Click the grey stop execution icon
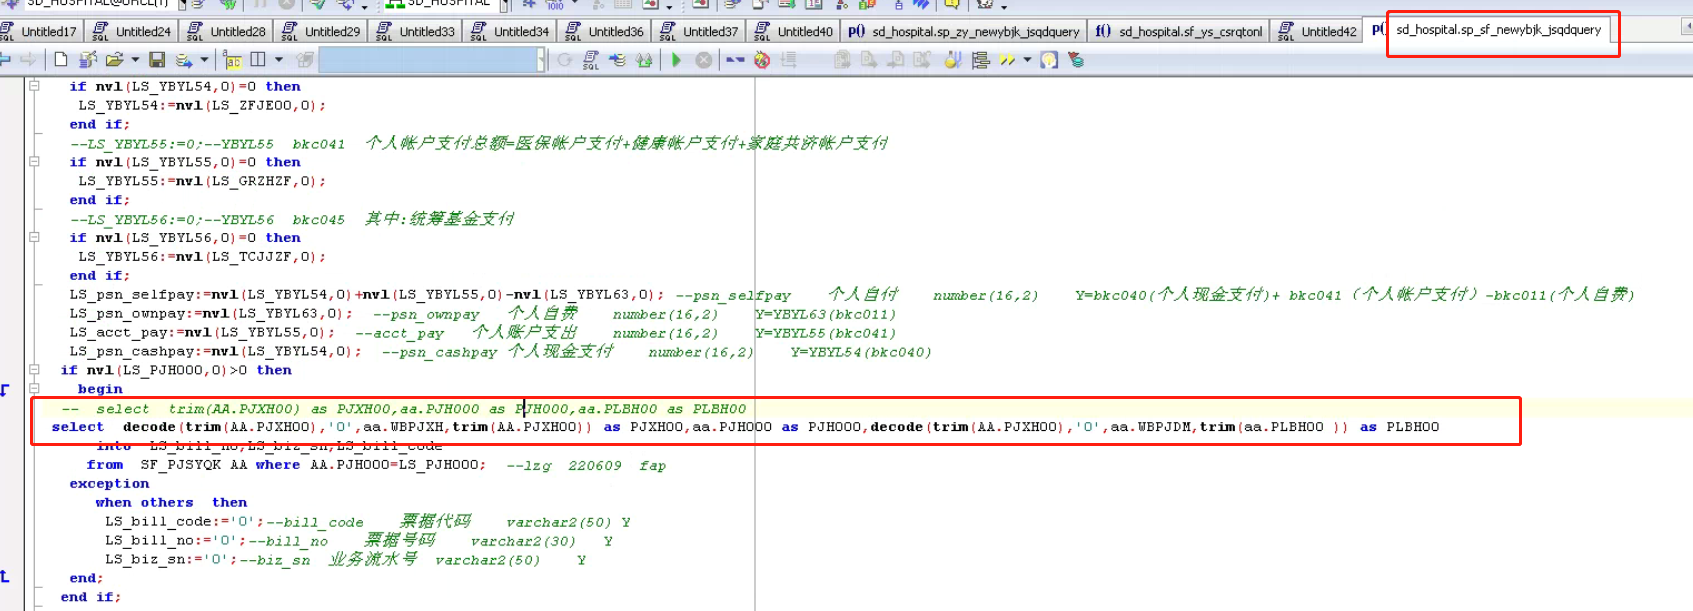The width and height of the screenshot is (1693, 611). click(704, 60)
